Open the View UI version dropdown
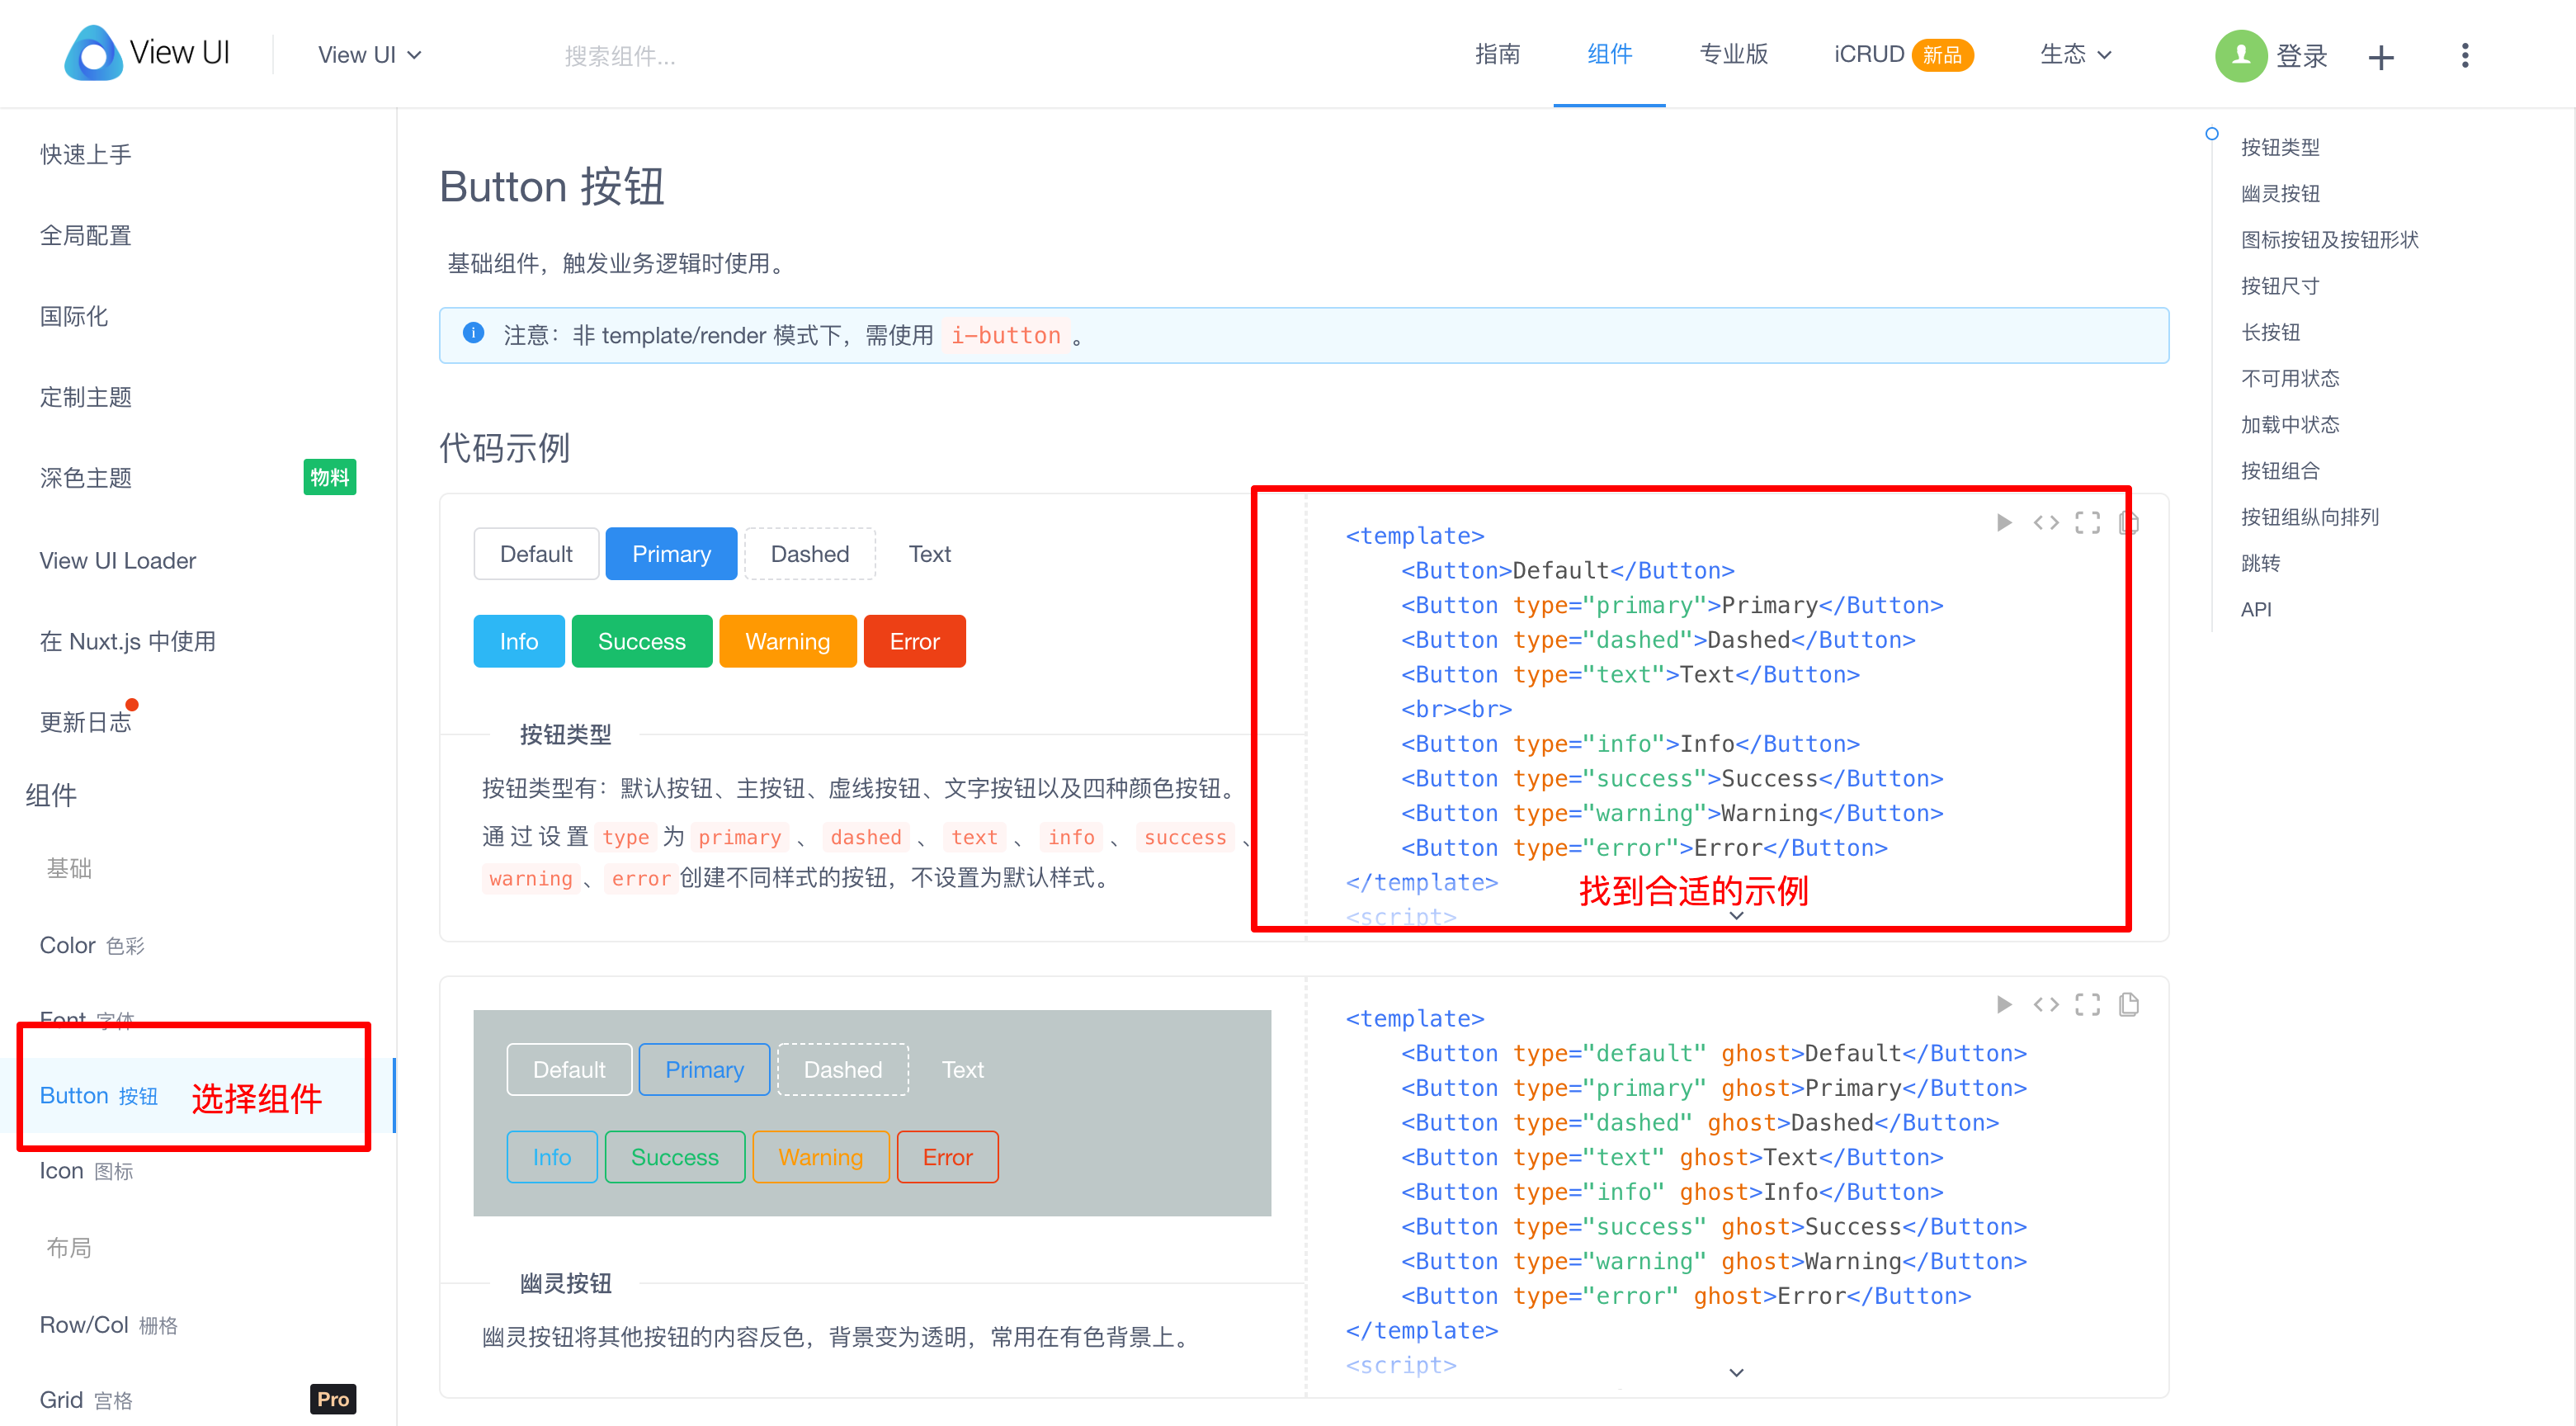 (369, 54)
